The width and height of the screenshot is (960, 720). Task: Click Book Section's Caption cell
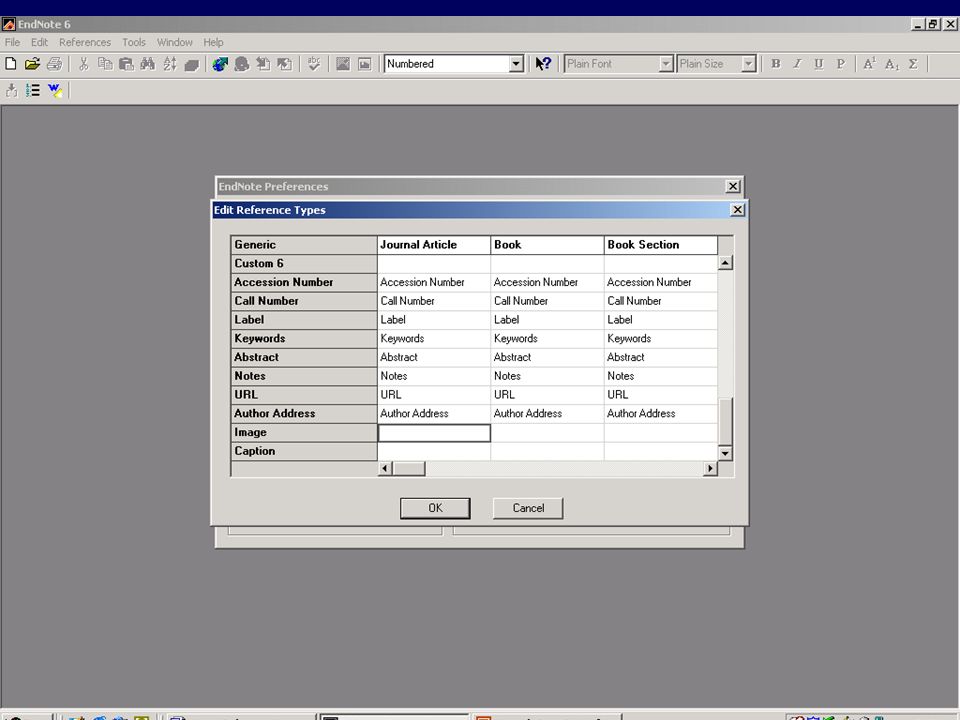coord(661,451)
